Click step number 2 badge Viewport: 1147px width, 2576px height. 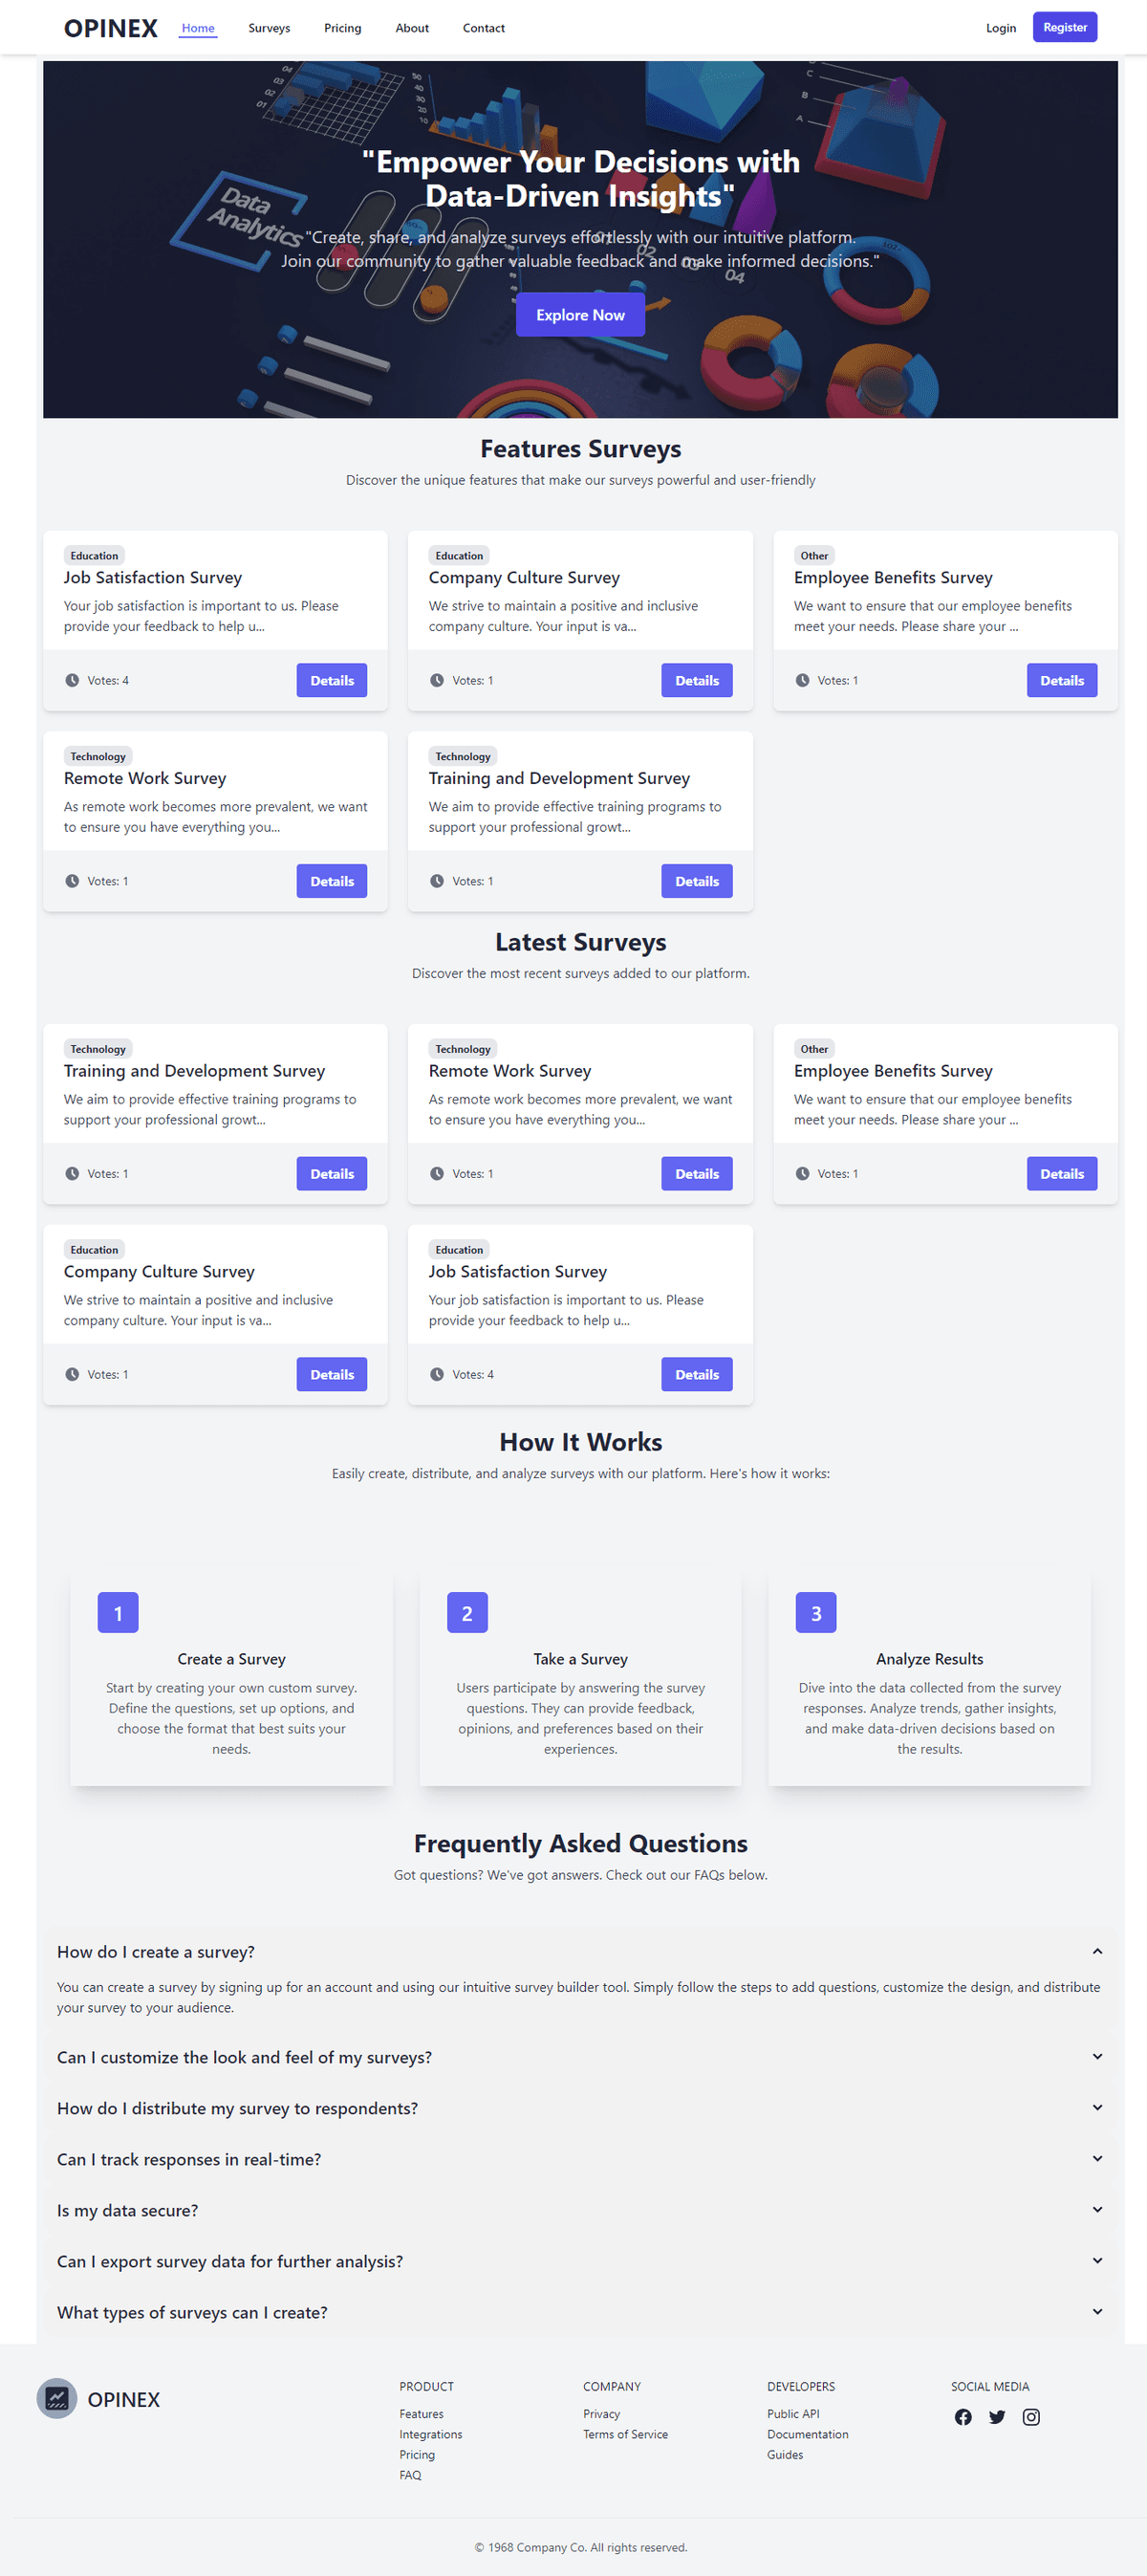(467, 1612)
